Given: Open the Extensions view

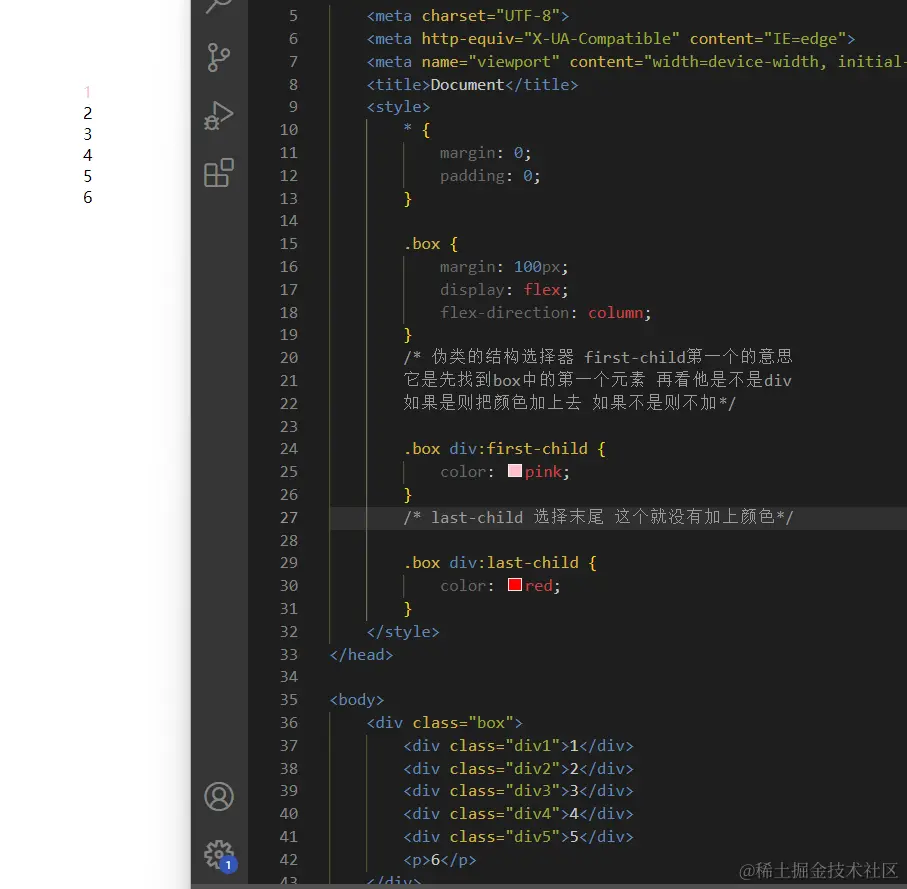Looking at the screenshot, I should point(219,172).
